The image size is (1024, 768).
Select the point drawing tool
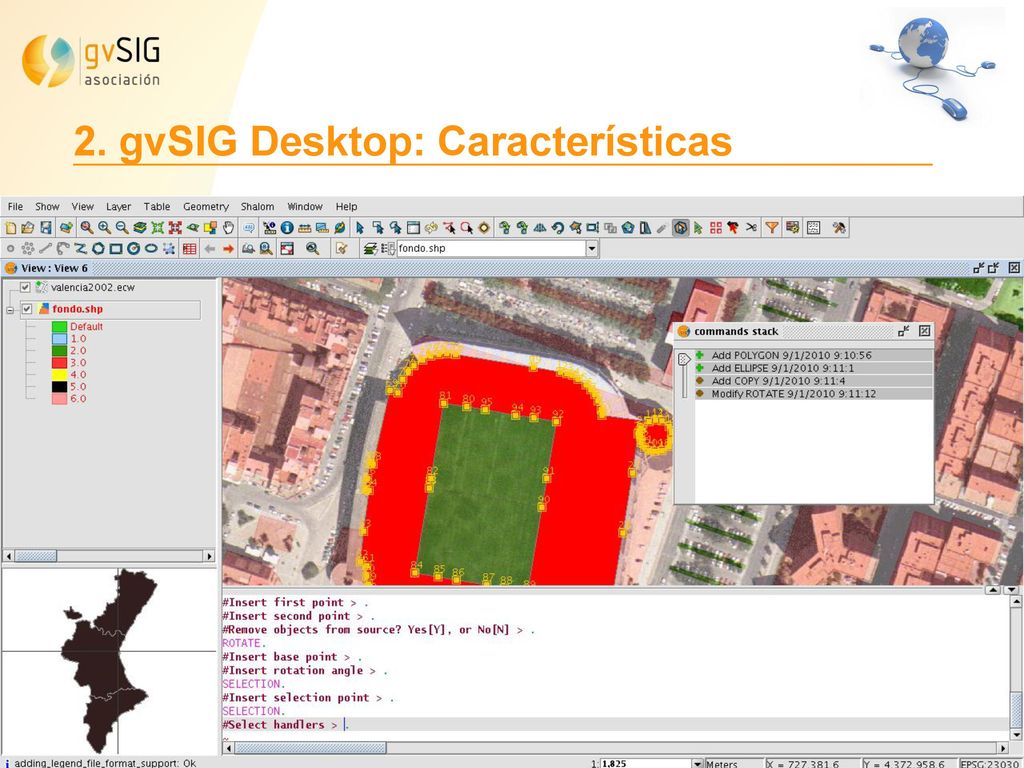[x=10, y=248]
